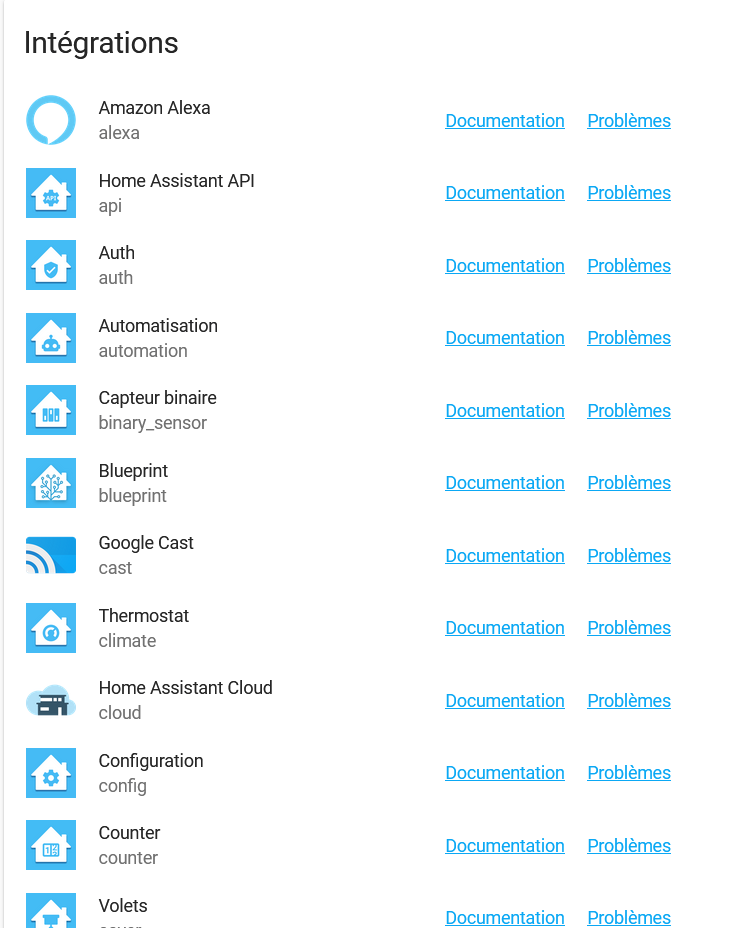
Task: Open Documentation link for Google Cast
Action: pyautogui.click(x=504, y=556)
